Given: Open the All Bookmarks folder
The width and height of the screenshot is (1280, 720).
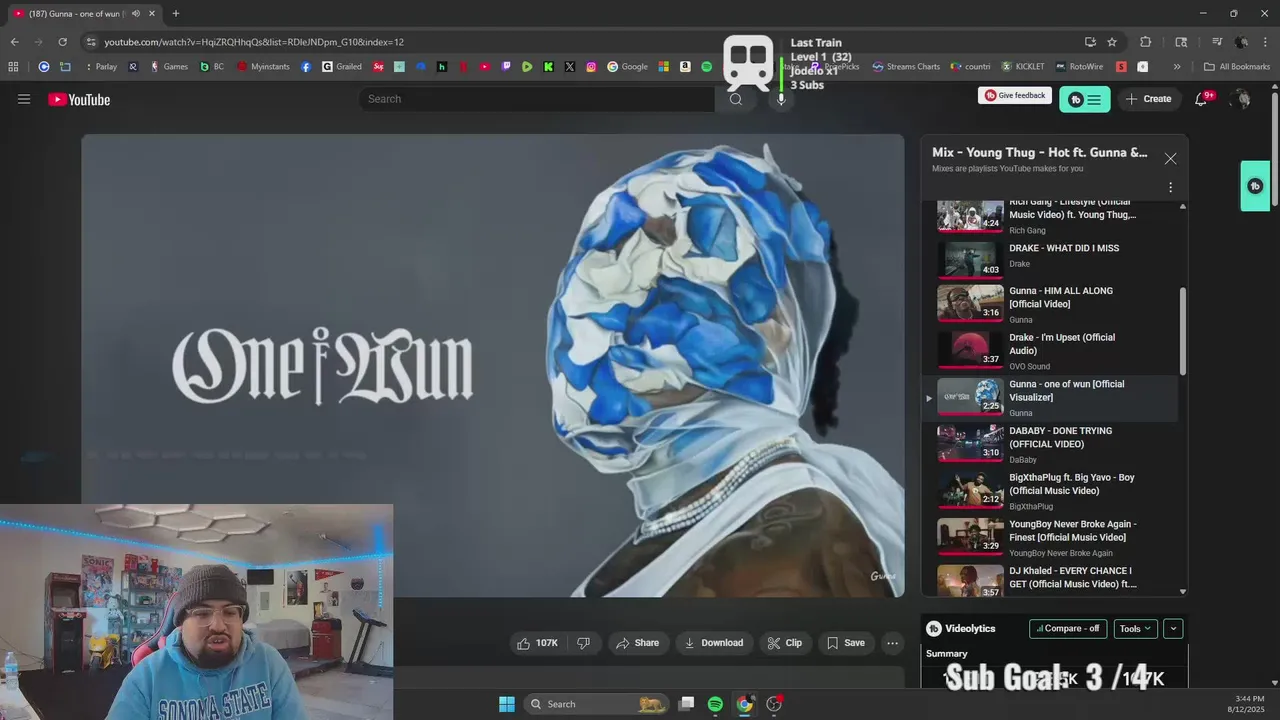Looking at the screenshot, I should click(x=1237, y=67).
